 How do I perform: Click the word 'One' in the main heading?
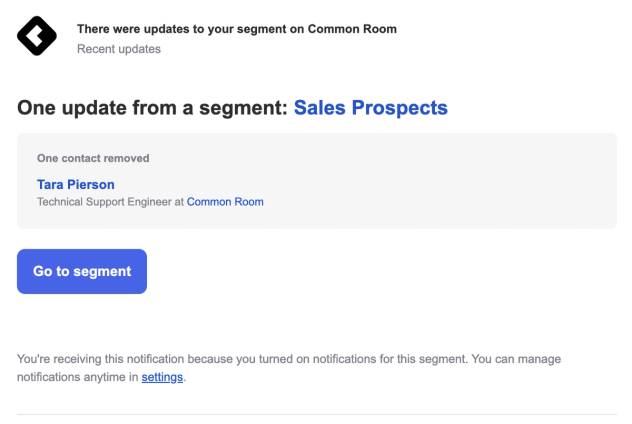(x=37, y=108)
